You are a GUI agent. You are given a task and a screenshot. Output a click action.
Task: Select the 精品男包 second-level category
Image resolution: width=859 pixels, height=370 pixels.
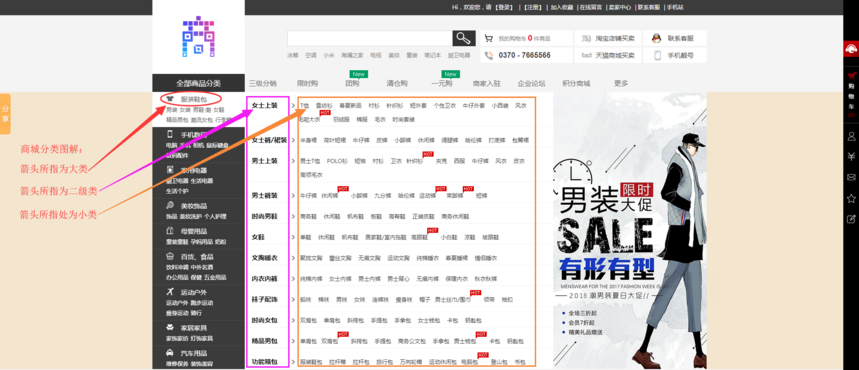coord(265,341)
